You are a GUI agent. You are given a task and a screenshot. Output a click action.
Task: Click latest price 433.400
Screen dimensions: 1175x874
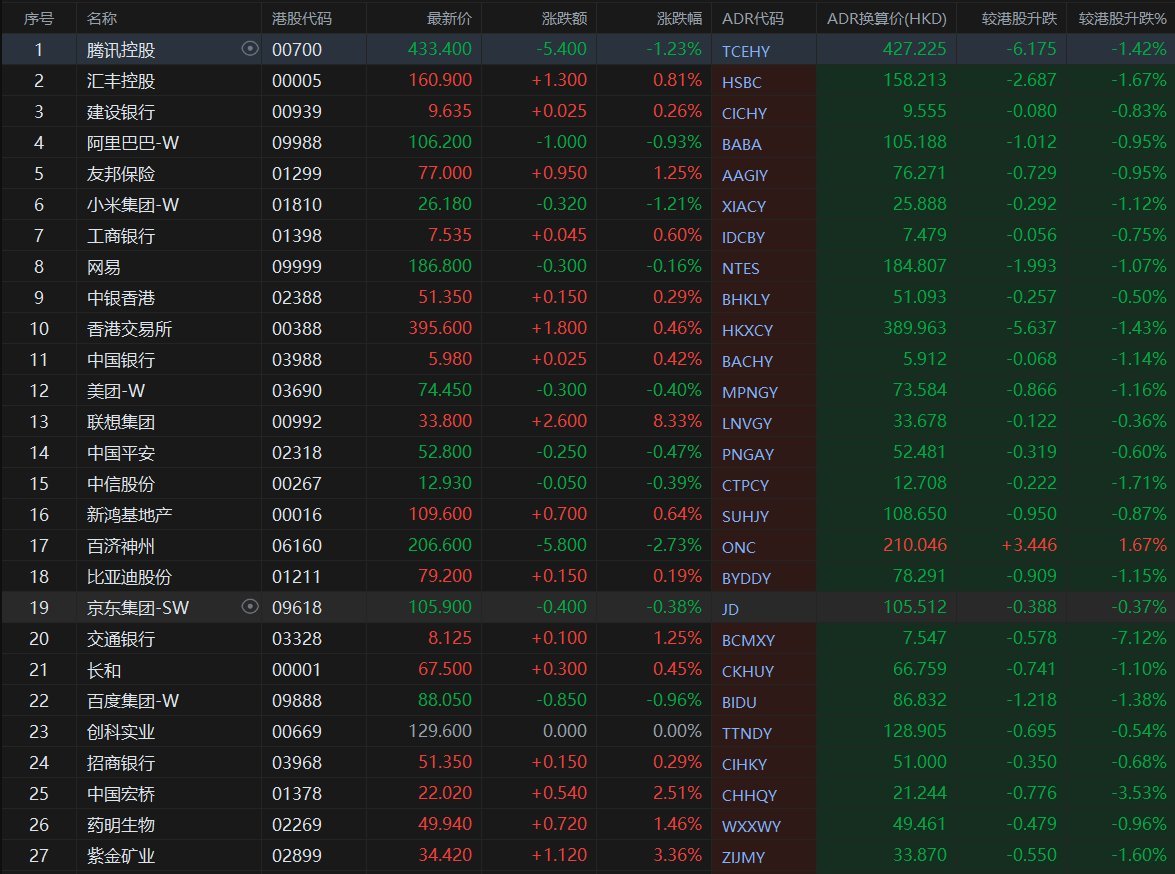click(440, 49)
